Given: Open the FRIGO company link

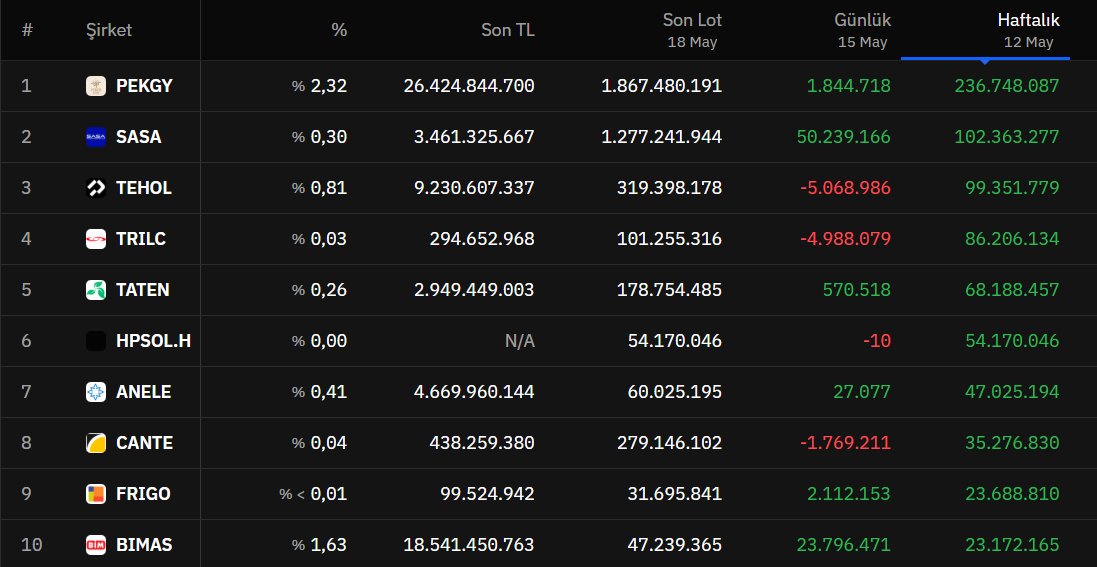Looking at the screenshot, I should coord(143,494).
